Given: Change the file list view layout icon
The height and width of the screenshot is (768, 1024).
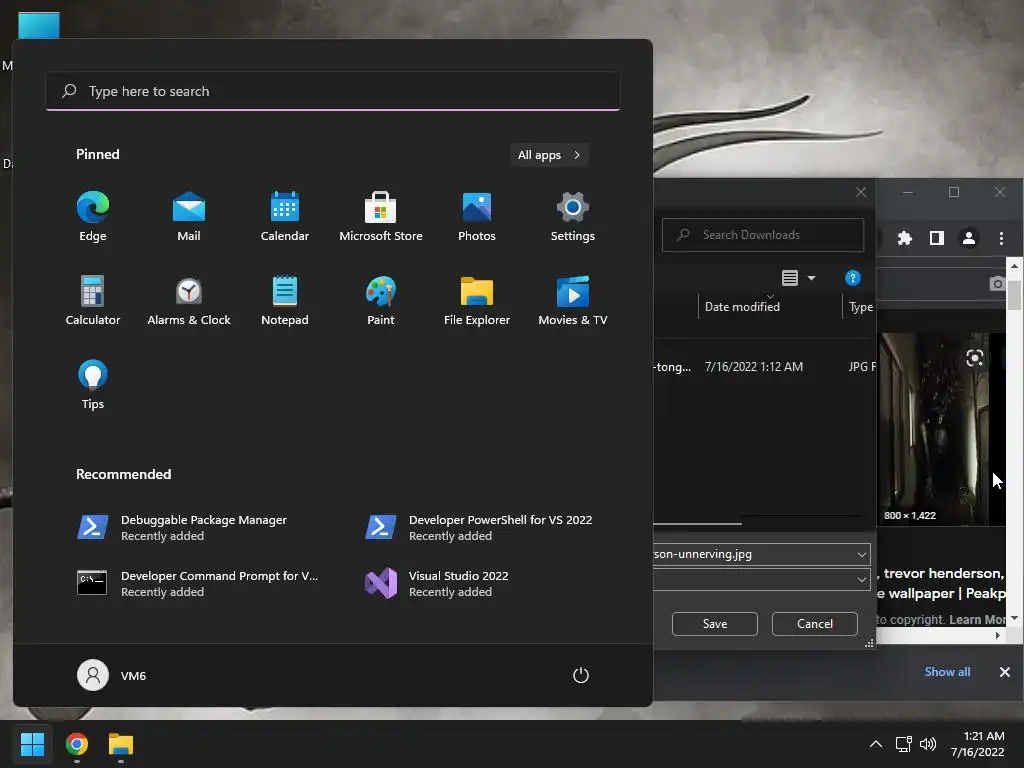Looking at the screenshot, I should pos(790,278).
